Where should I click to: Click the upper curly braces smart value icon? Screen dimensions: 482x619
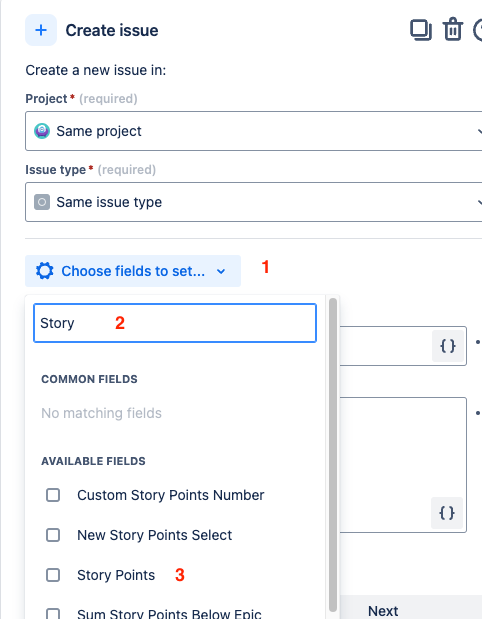tap(448, 346)
